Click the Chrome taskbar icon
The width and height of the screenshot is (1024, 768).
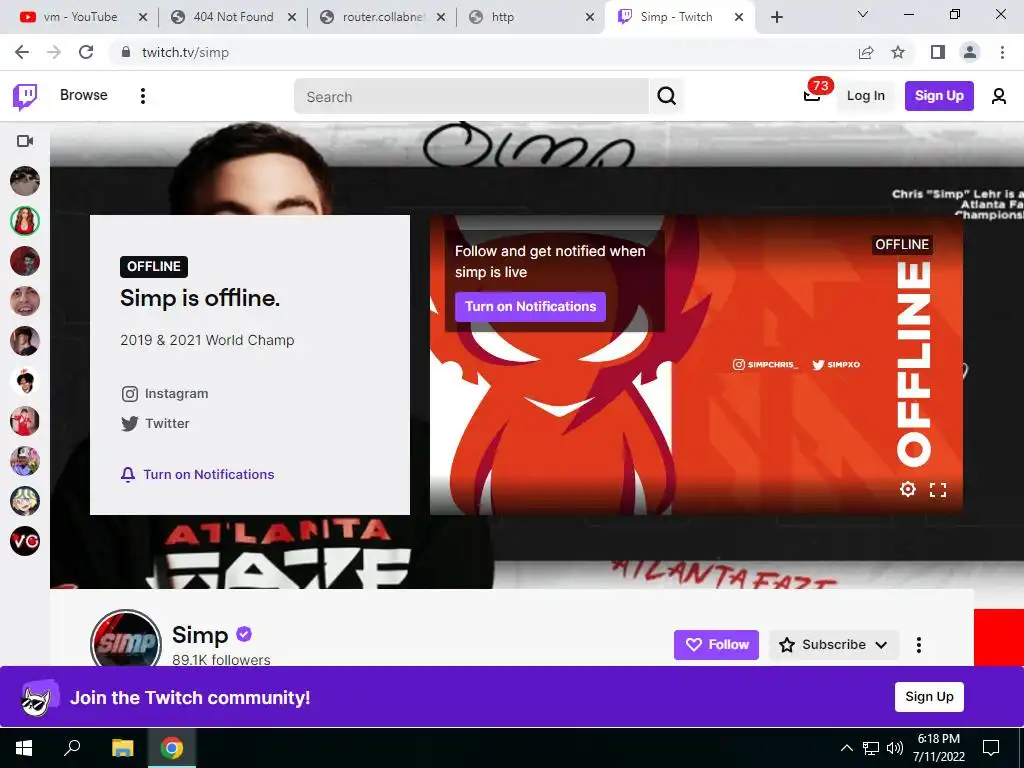pos(172,748)
